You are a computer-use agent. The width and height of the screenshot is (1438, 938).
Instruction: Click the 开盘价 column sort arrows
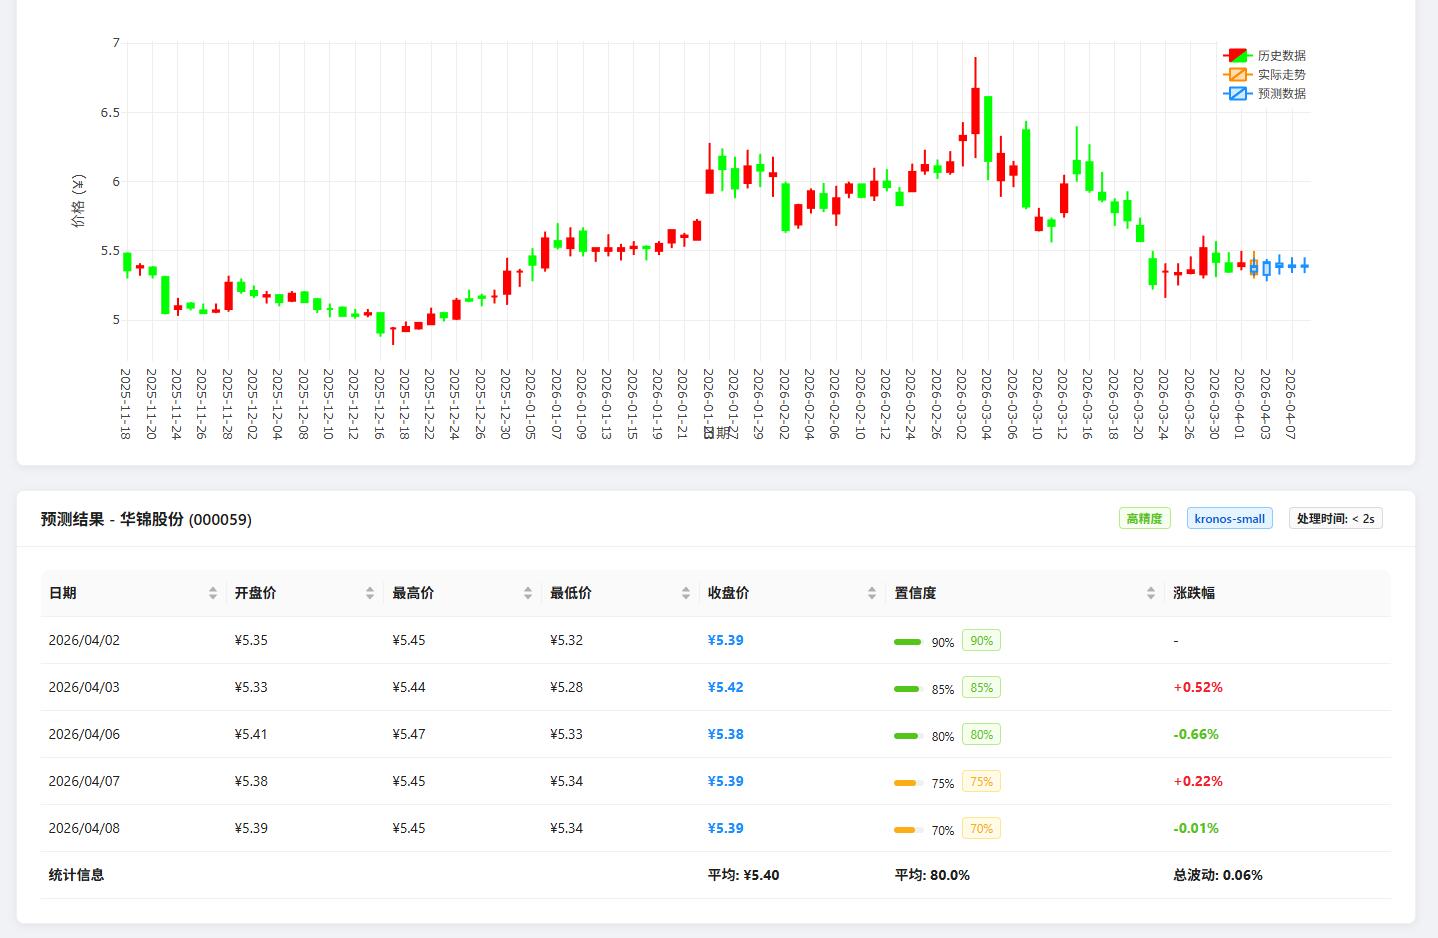pos(370,593)
